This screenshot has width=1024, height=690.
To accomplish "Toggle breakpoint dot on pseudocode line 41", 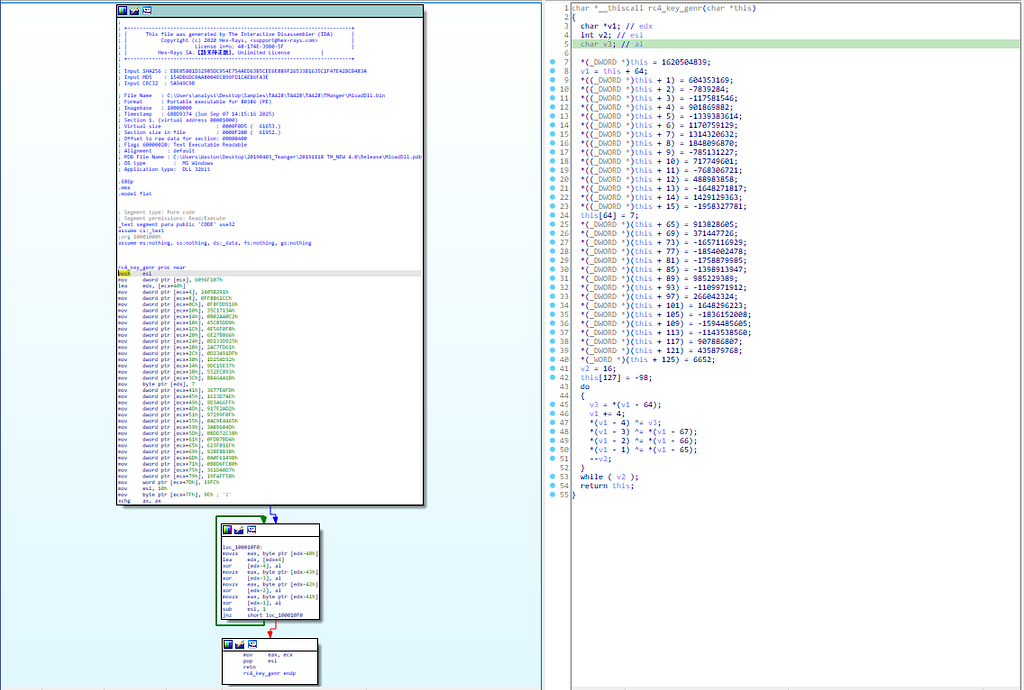I will [552, 368].
